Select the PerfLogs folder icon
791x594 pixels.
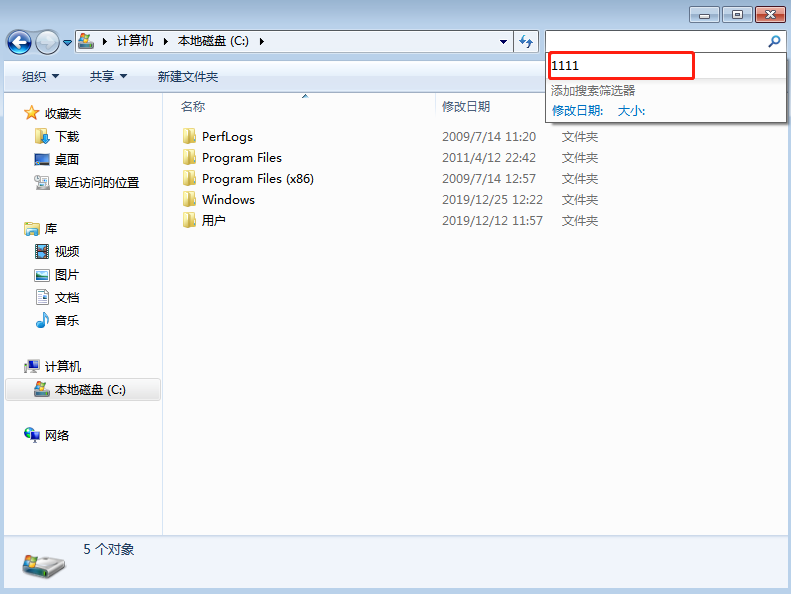click(190, 136)
